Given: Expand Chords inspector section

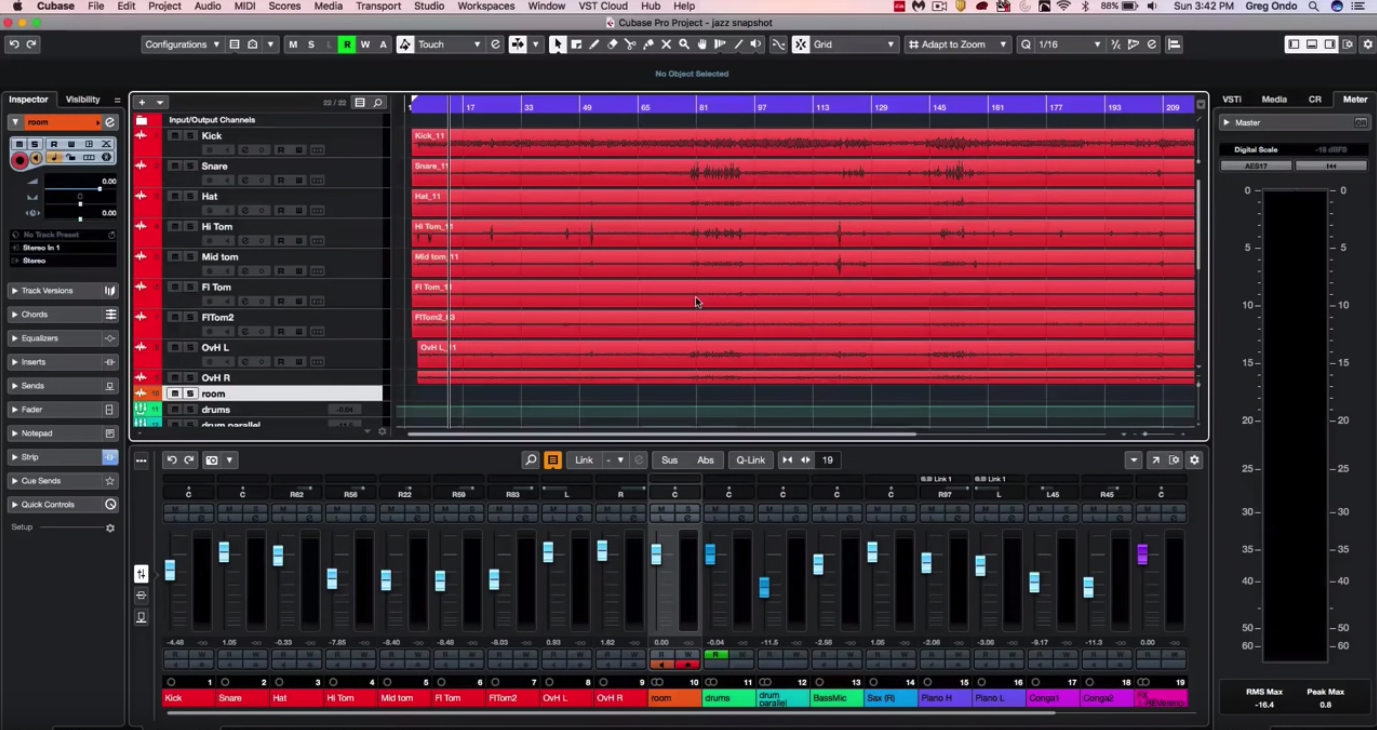Looking at the screenshot, I should point(62,315).
